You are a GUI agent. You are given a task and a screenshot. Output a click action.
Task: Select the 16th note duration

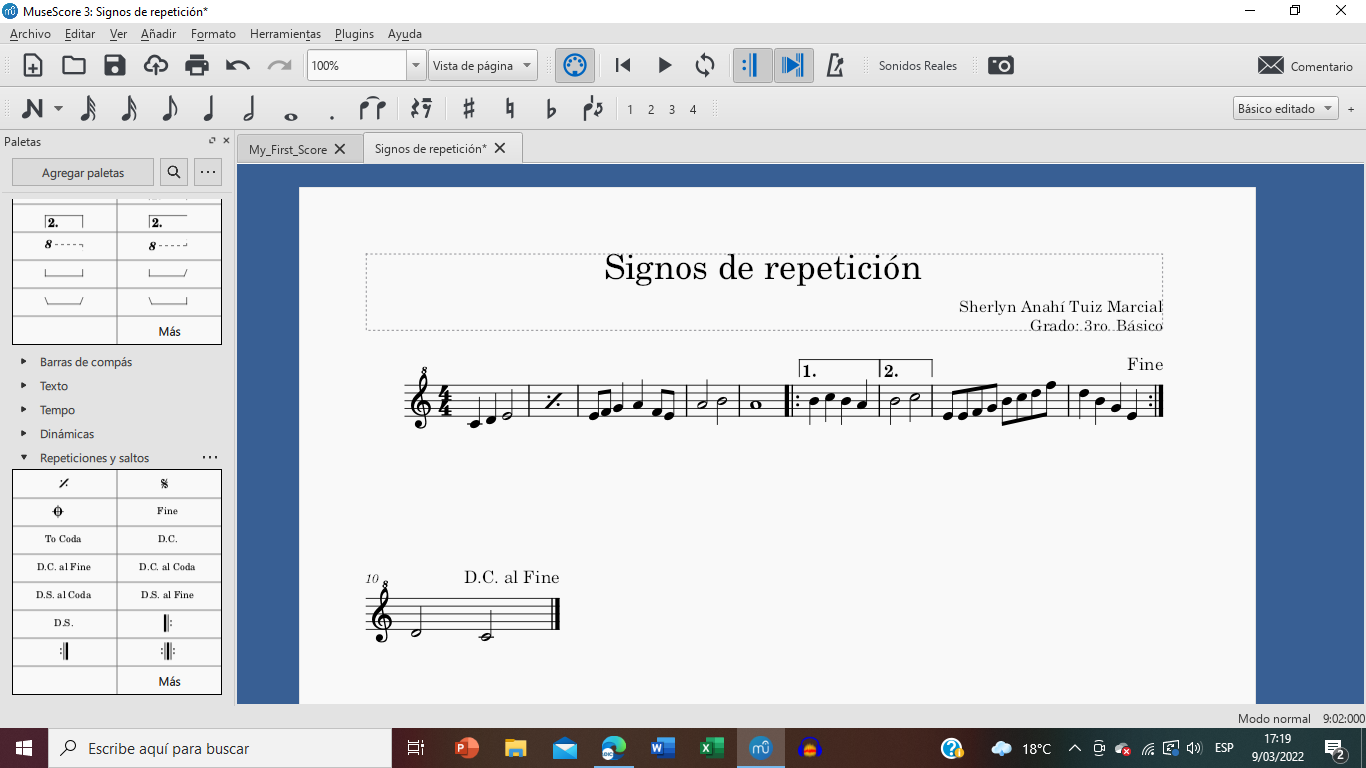click(x=129, y=109)
